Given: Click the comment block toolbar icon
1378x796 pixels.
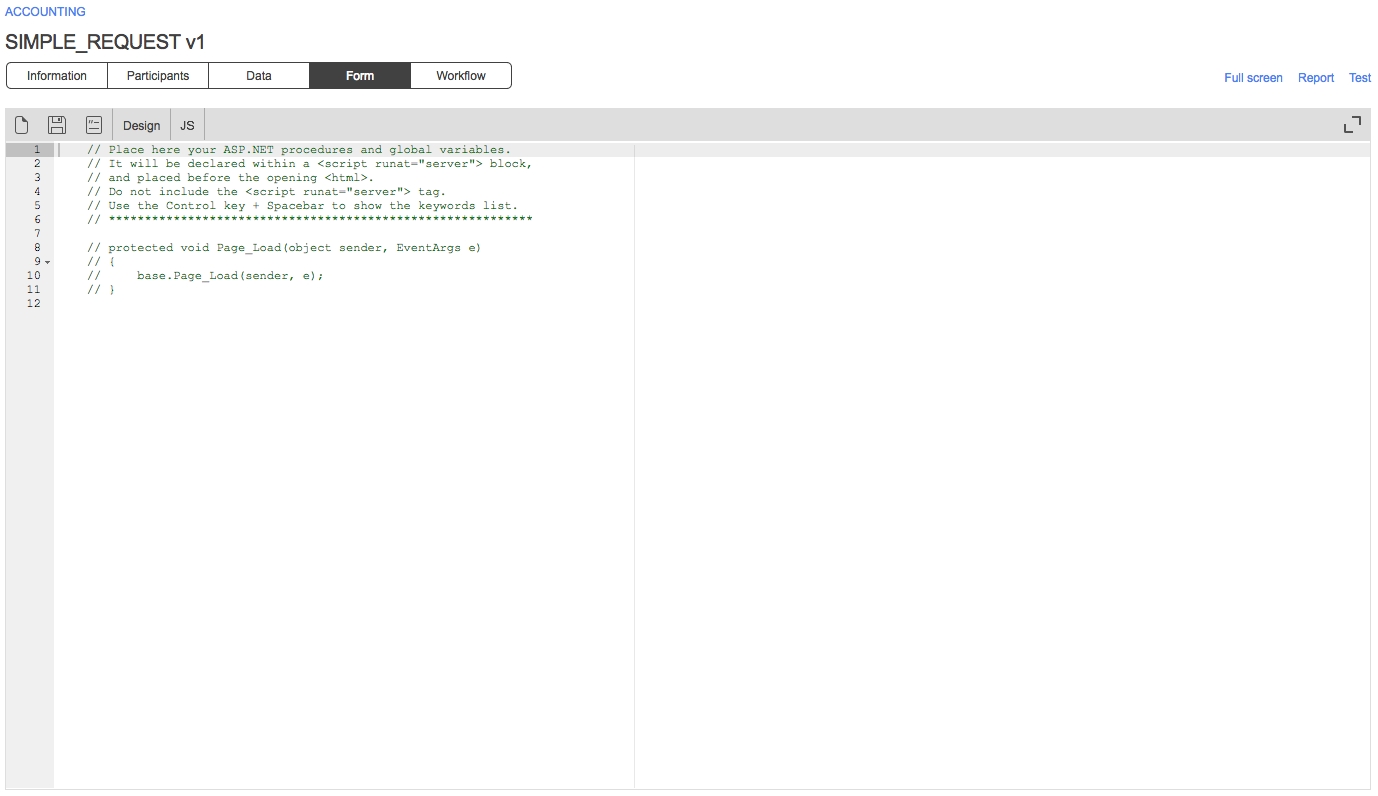Looking at the screenshot, I should pos(93,125).
